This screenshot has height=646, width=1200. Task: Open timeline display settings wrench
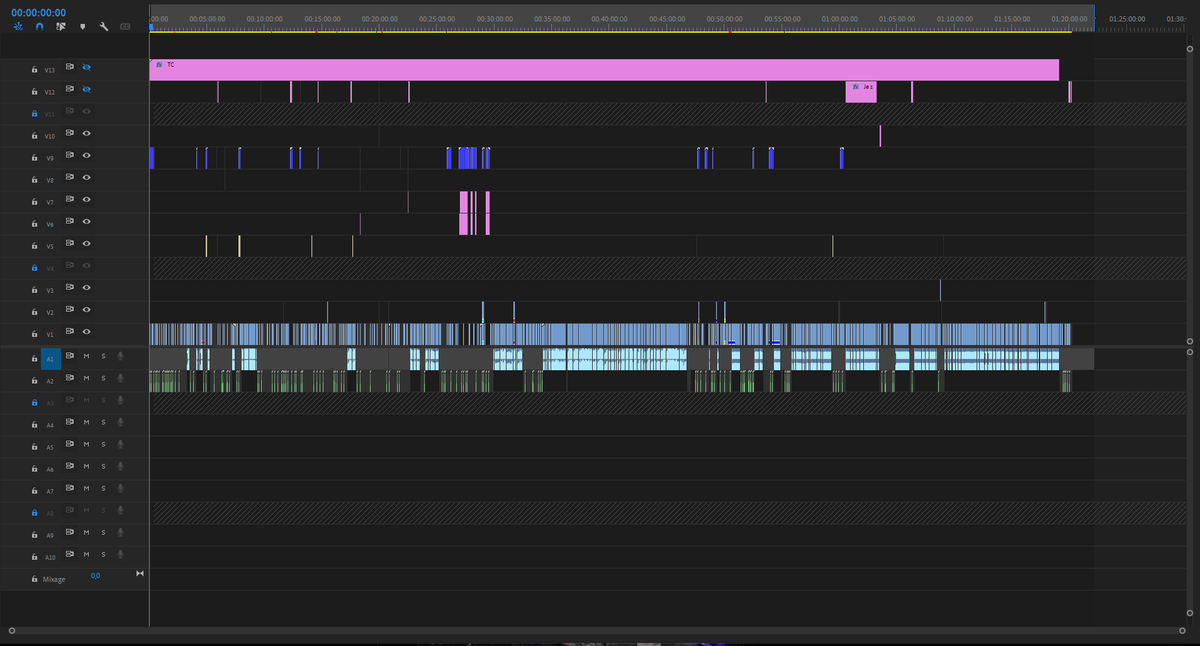coord(103,26)
